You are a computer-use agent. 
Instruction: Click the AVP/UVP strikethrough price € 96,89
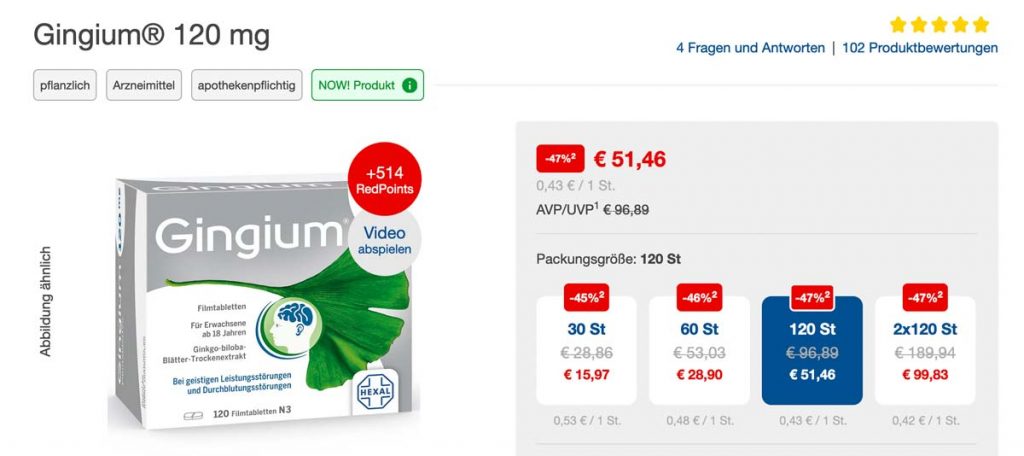(626, 210)
